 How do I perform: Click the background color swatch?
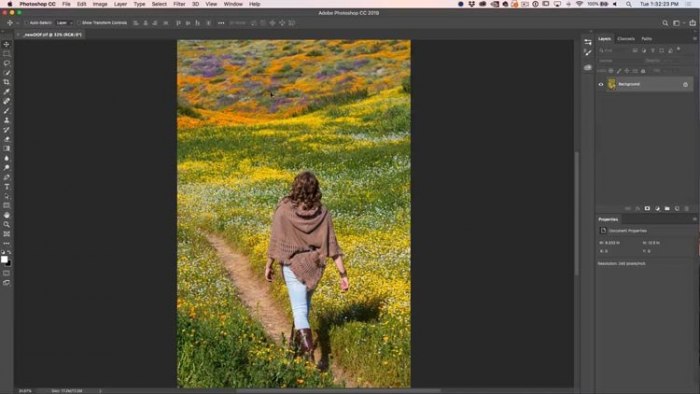(8, 263)
